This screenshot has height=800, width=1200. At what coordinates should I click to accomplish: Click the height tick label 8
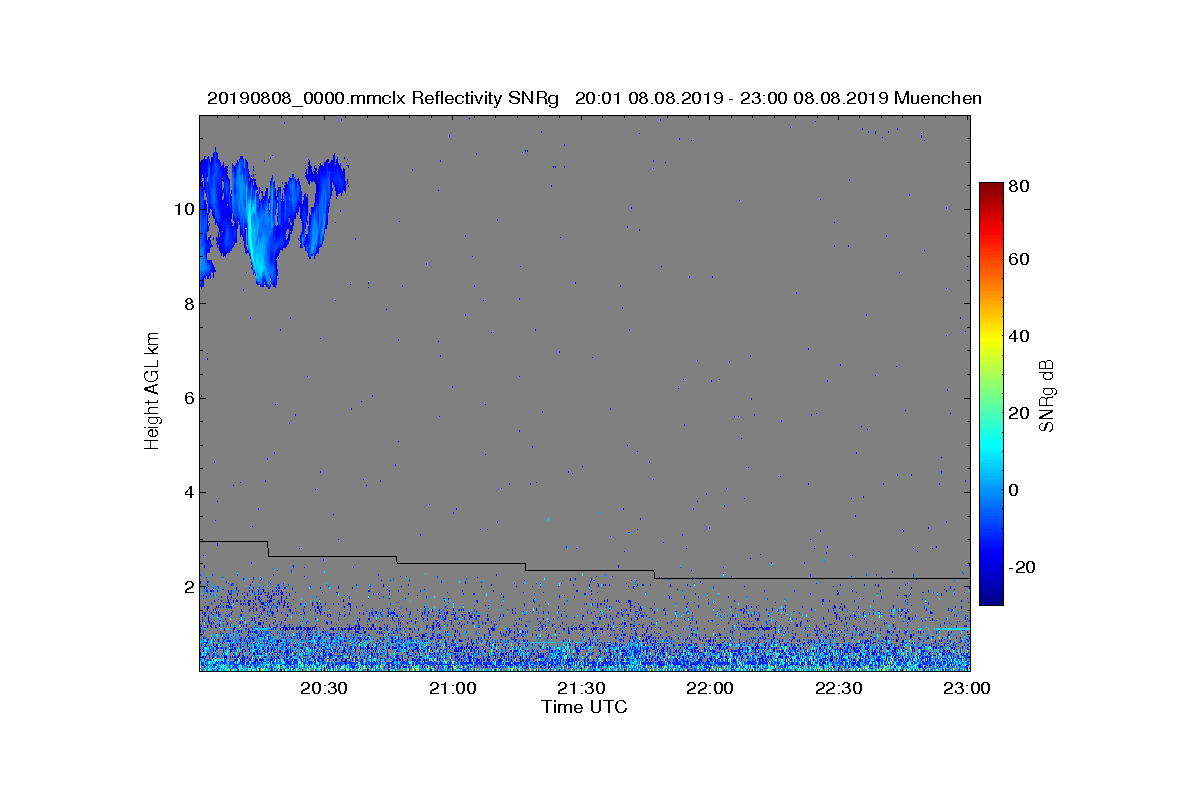[x=188, y=303]
